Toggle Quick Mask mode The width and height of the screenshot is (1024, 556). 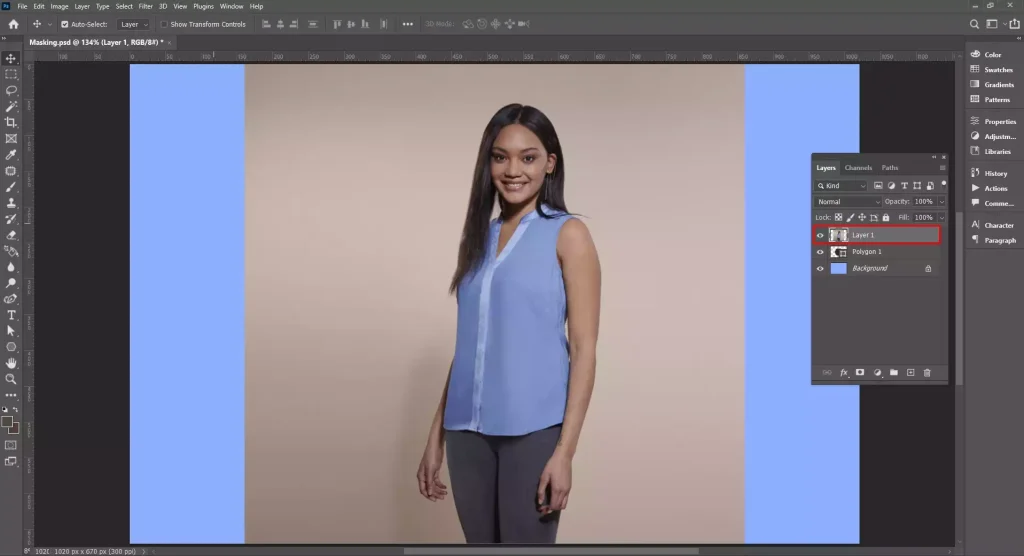(x=11, y=446)
